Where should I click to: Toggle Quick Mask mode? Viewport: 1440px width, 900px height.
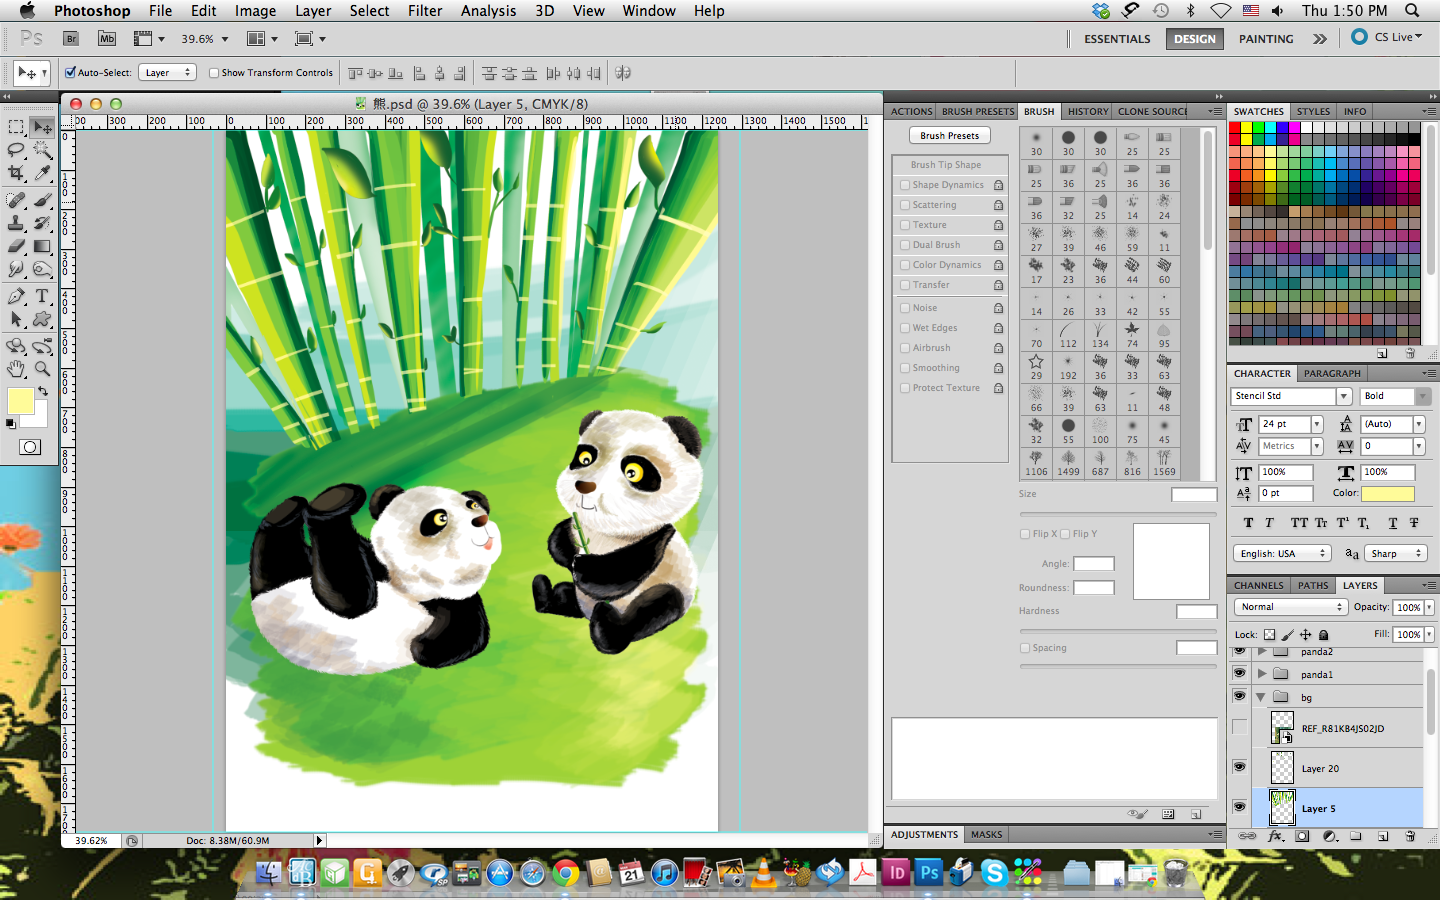30,447
